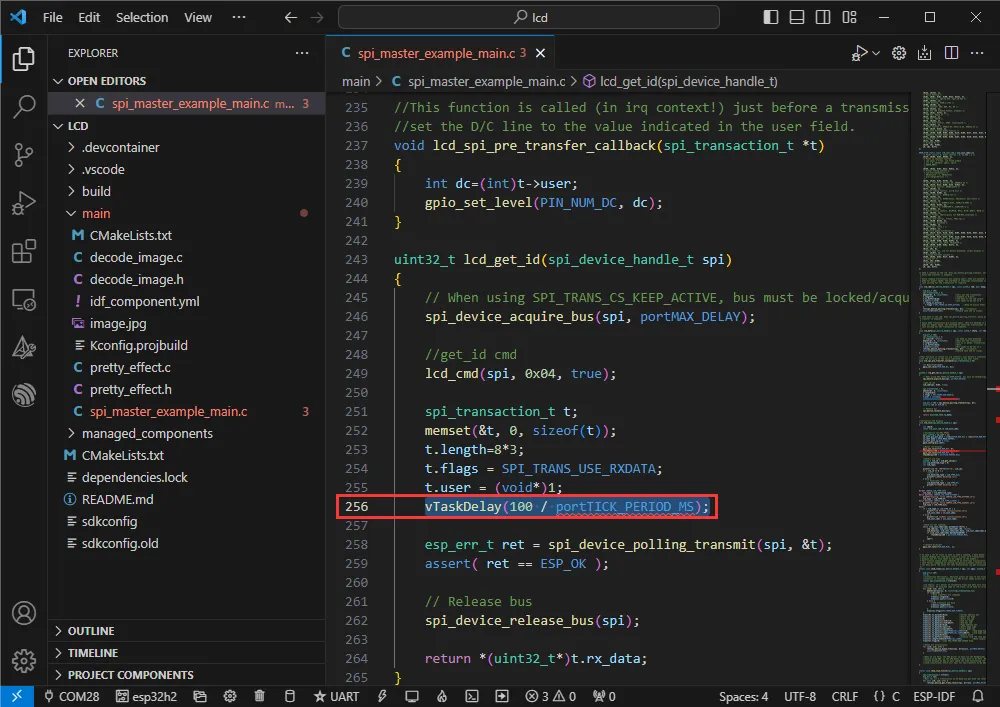Click the trash icon in status bar
The image size is (1000, 707).
(x=260, y=696)
